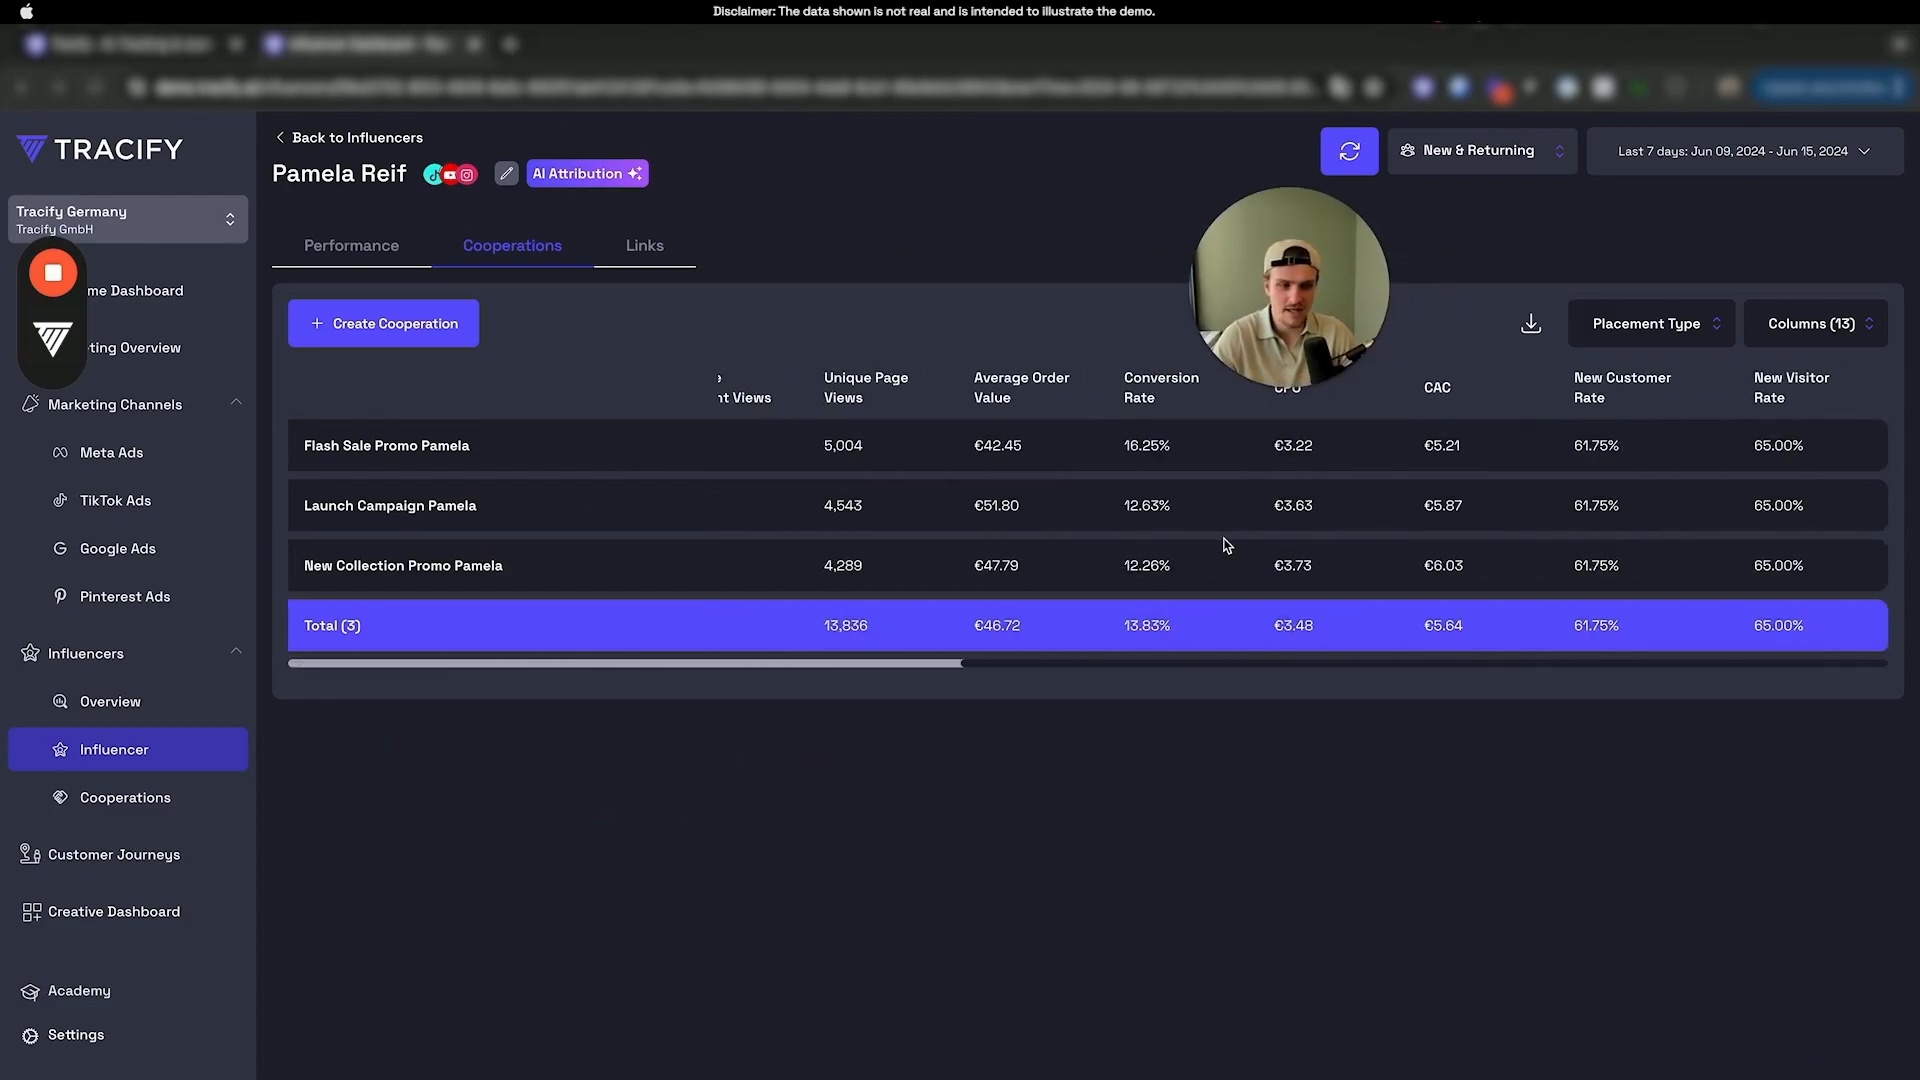Switch to the Performance tab
This screenshot has height=1080, width=1920.
(x=351, y=245)
